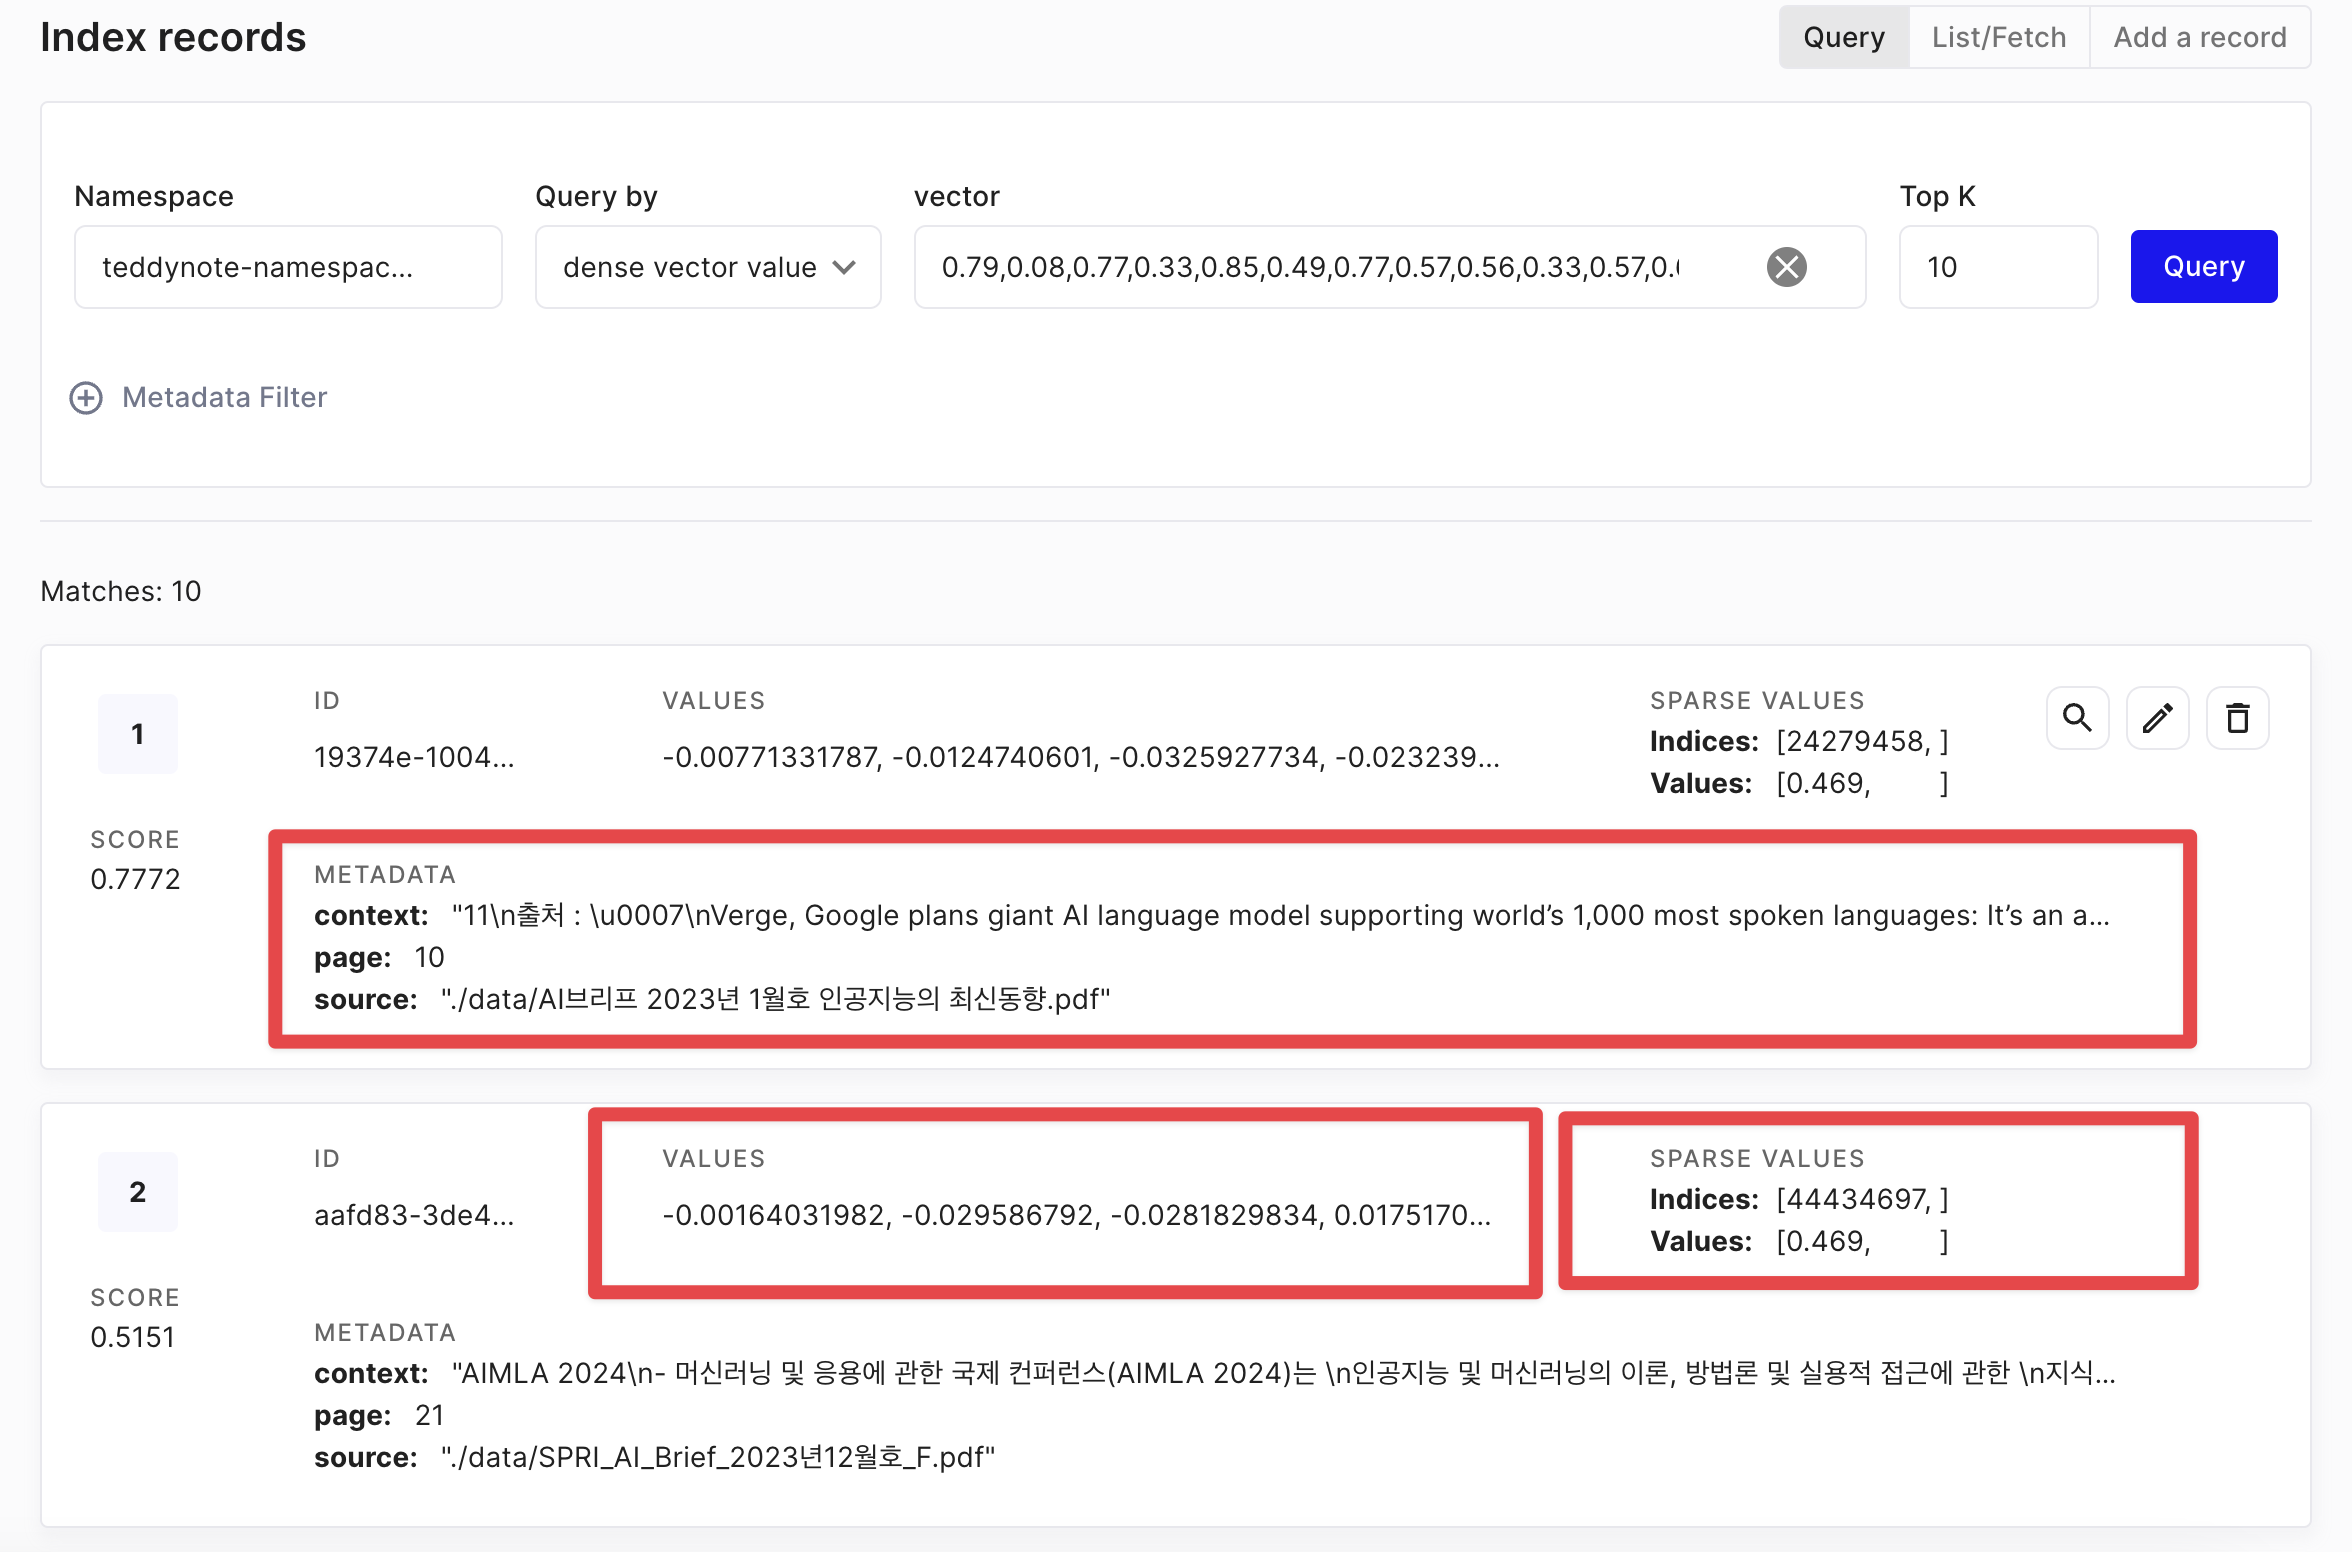The height and width of the screenshot is (1552, 2352).
Task: Open the Add a record tab
Action: (x=2199, y=37)
